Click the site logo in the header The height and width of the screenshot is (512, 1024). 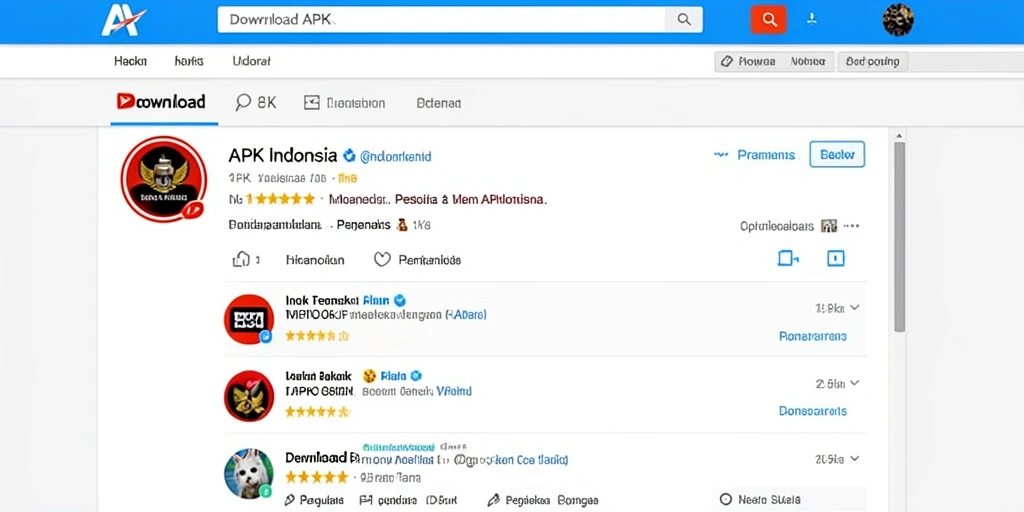pyautogui.click(x=123, y=20)
